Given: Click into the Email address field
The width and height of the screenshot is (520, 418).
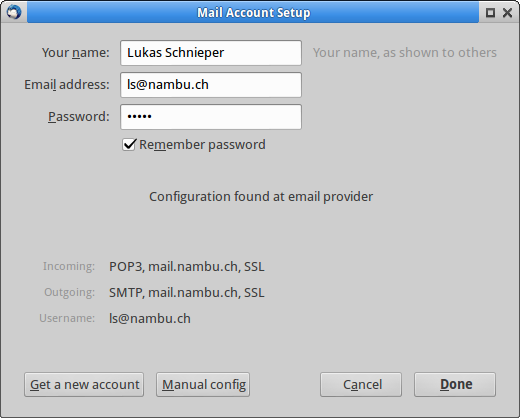Looking at the screenshot, I should pos(211,85).
